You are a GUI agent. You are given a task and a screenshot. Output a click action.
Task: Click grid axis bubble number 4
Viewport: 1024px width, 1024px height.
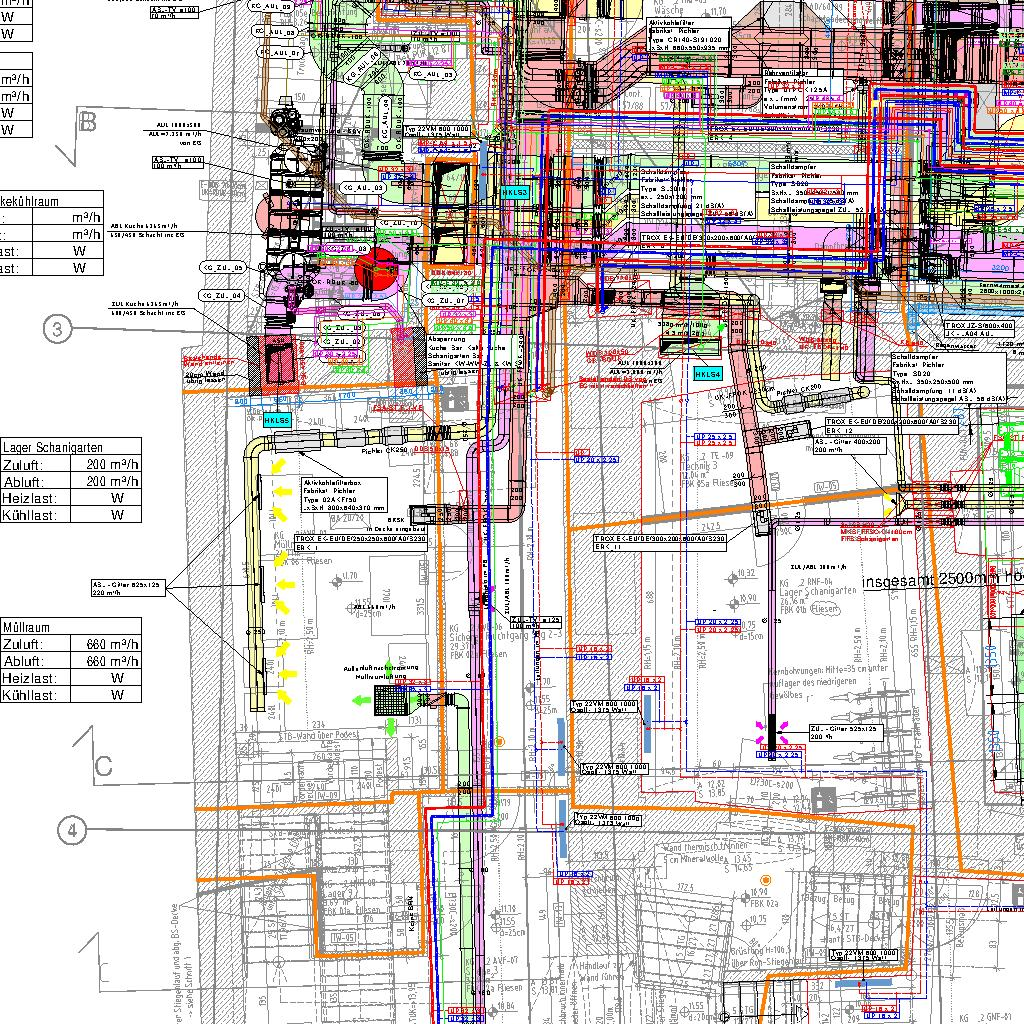coord(72,831)
